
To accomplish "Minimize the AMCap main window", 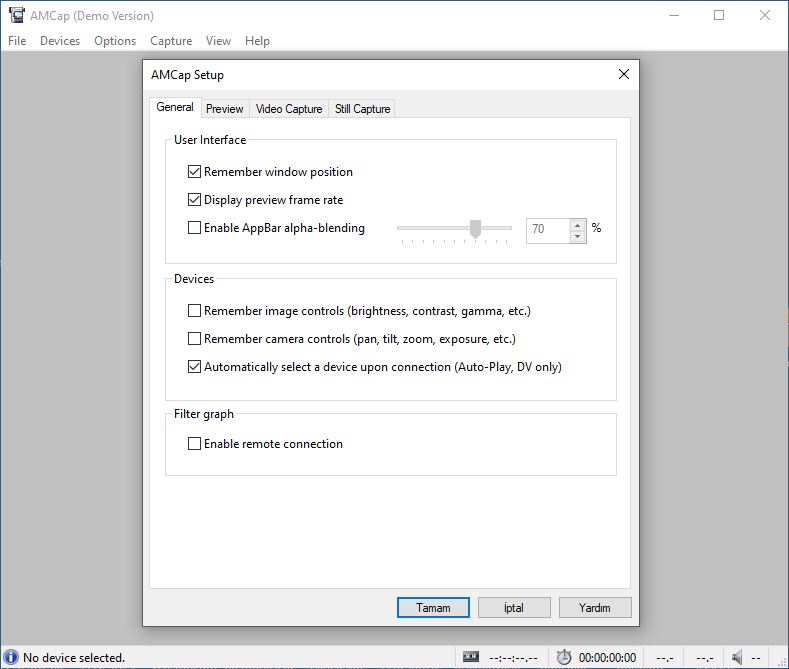I will 674,16.
